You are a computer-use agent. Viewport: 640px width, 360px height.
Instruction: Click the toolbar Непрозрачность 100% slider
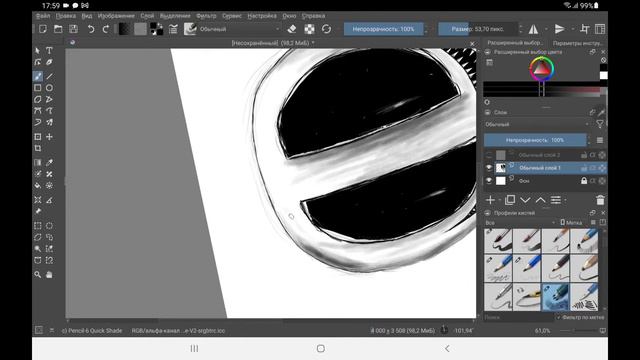pyautogui.click(x=384, y=29)
